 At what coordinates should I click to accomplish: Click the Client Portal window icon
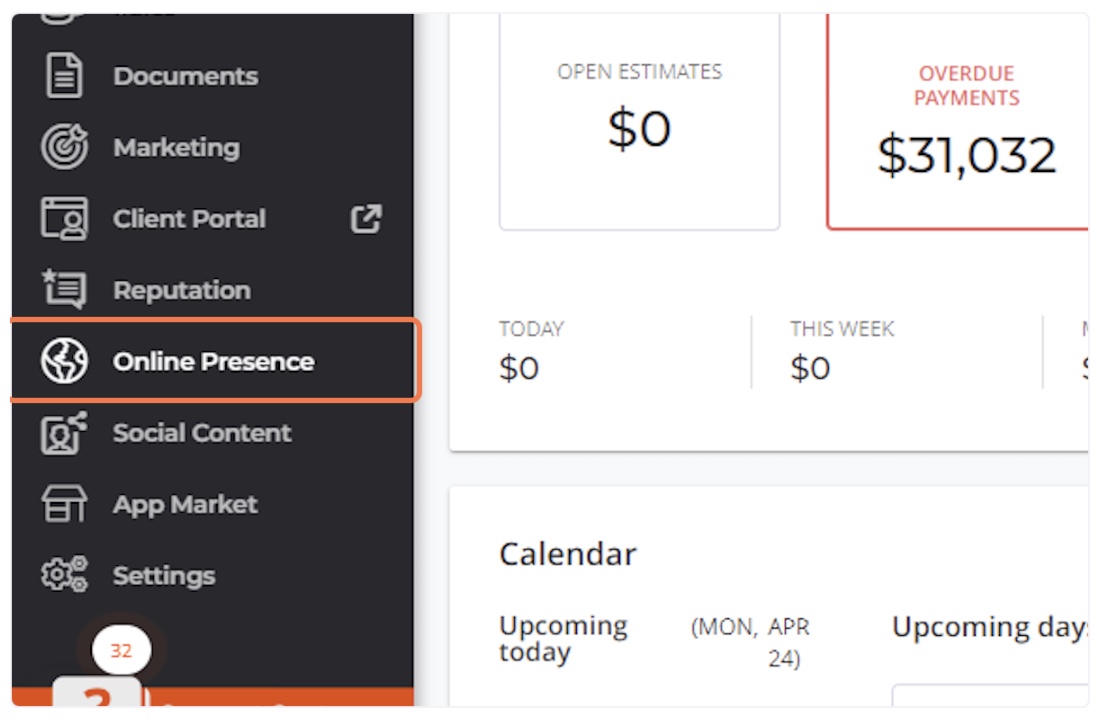(64, 219)
